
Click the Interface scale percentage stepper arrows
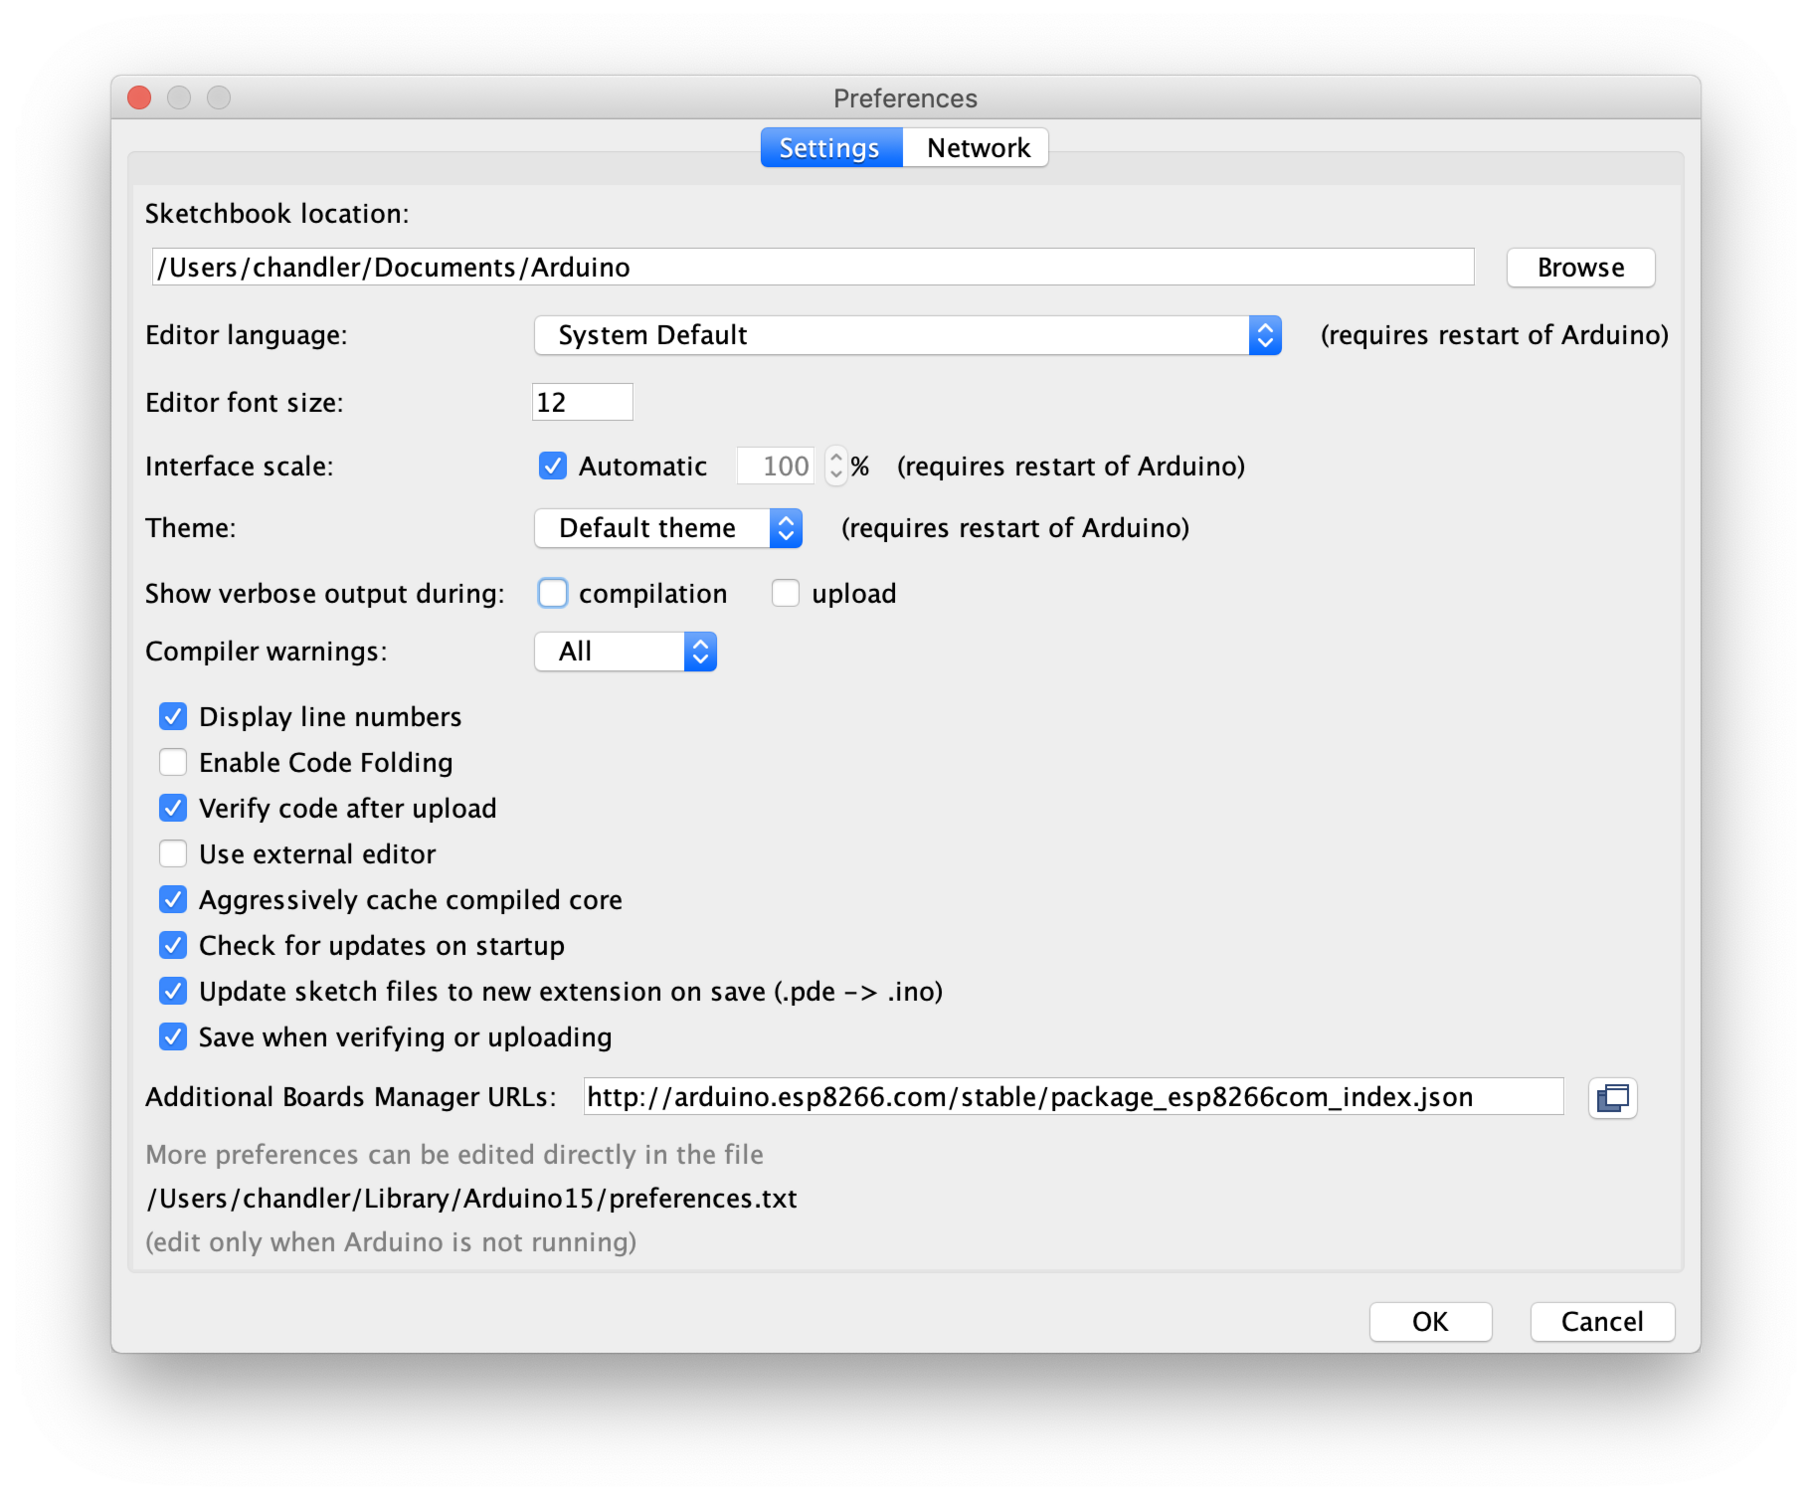pyautogui.click(x=835, y=465)
